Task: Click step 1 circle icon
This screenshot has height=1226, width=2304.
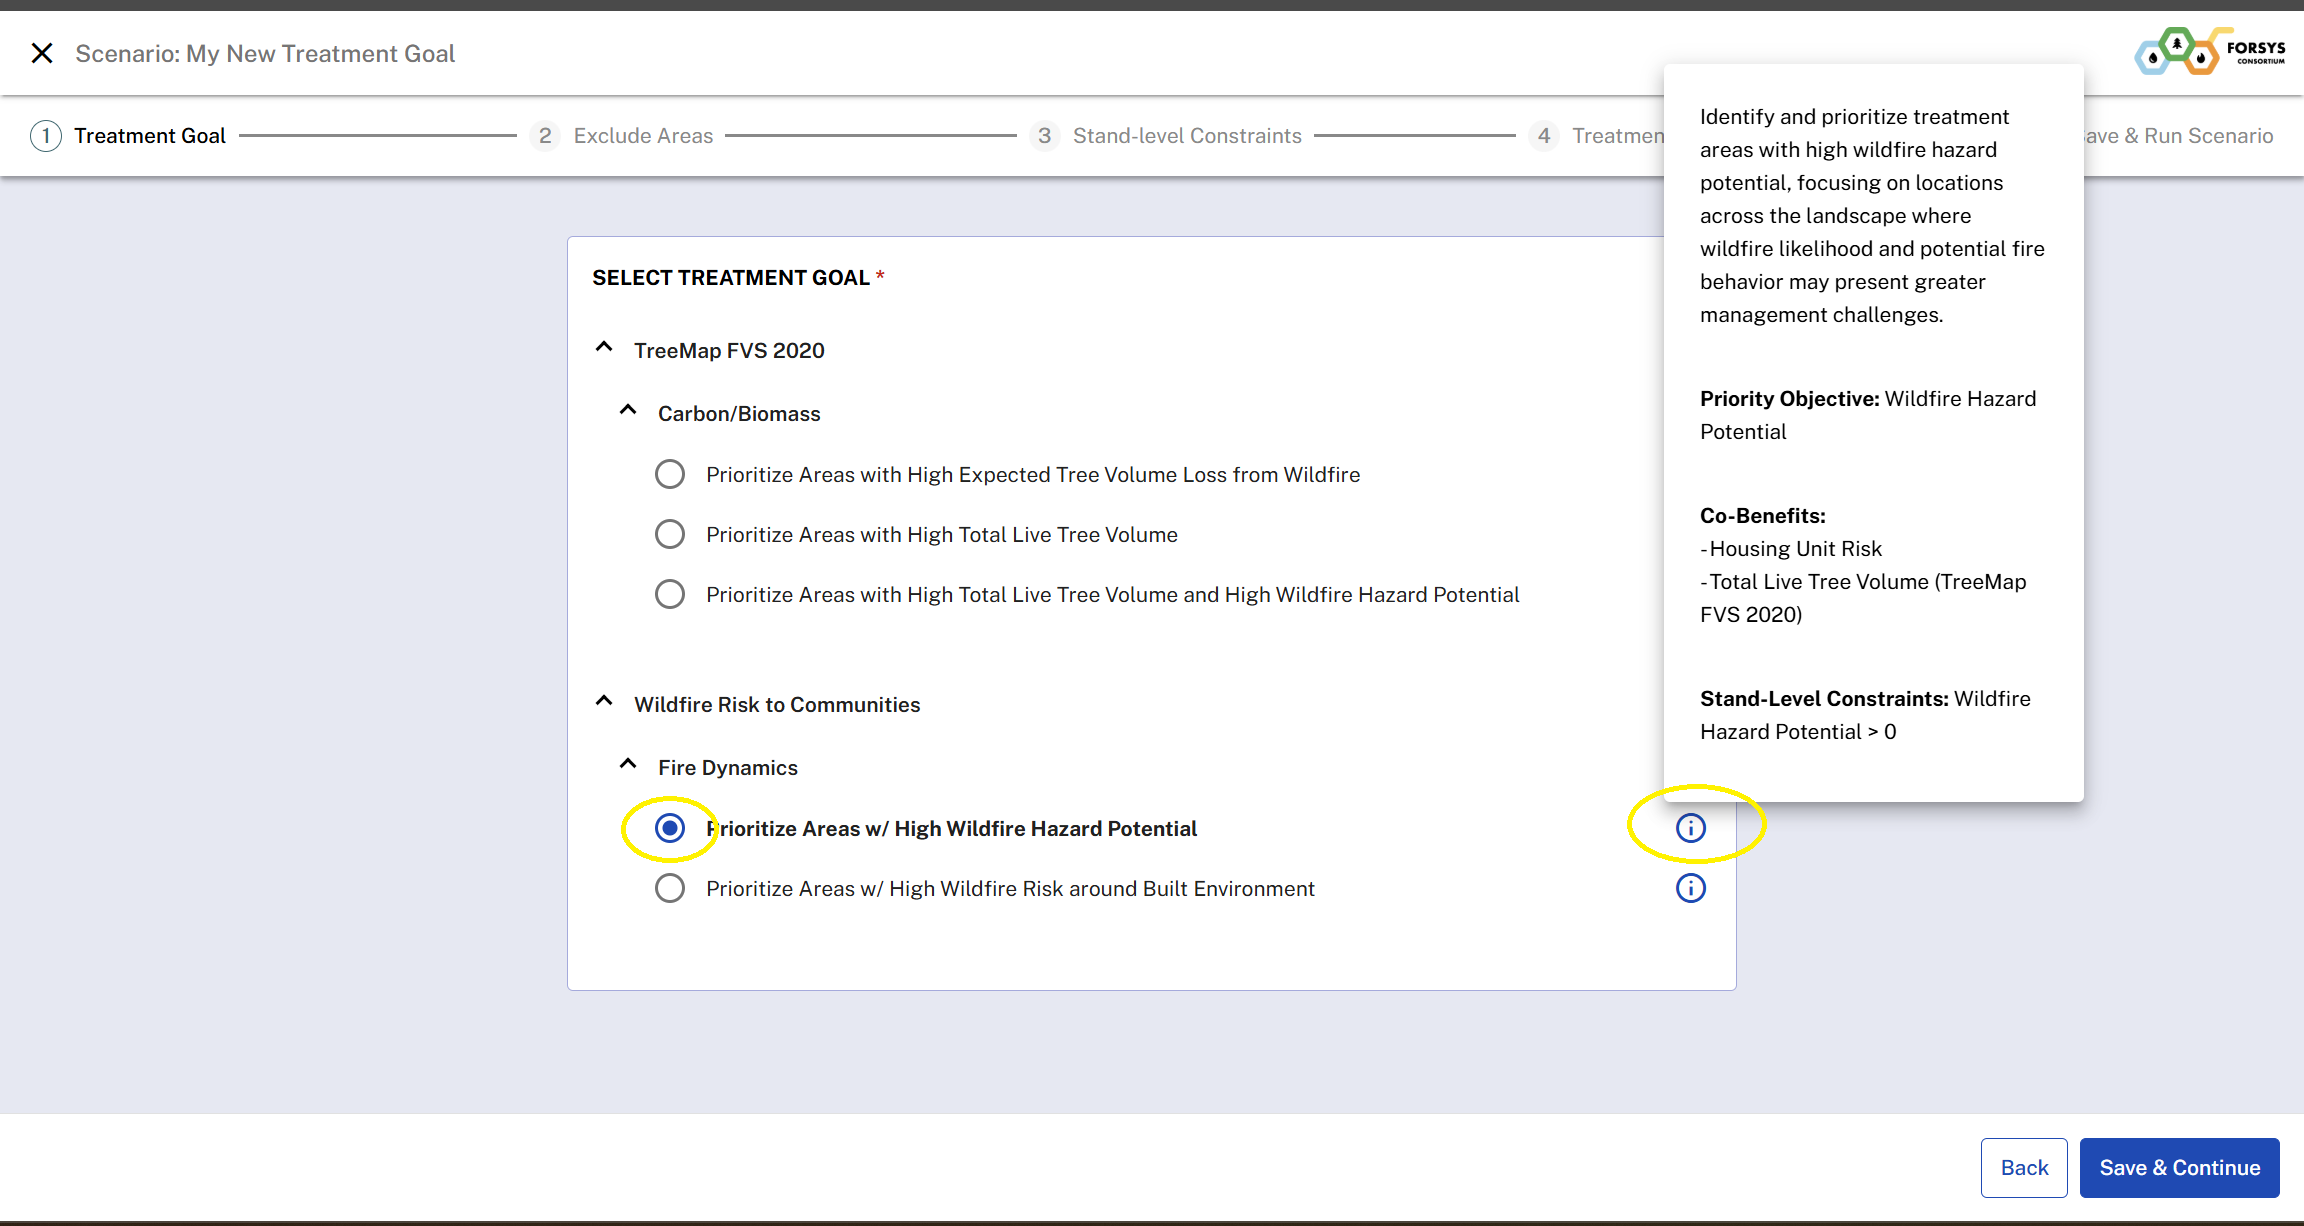Action: 46,136
